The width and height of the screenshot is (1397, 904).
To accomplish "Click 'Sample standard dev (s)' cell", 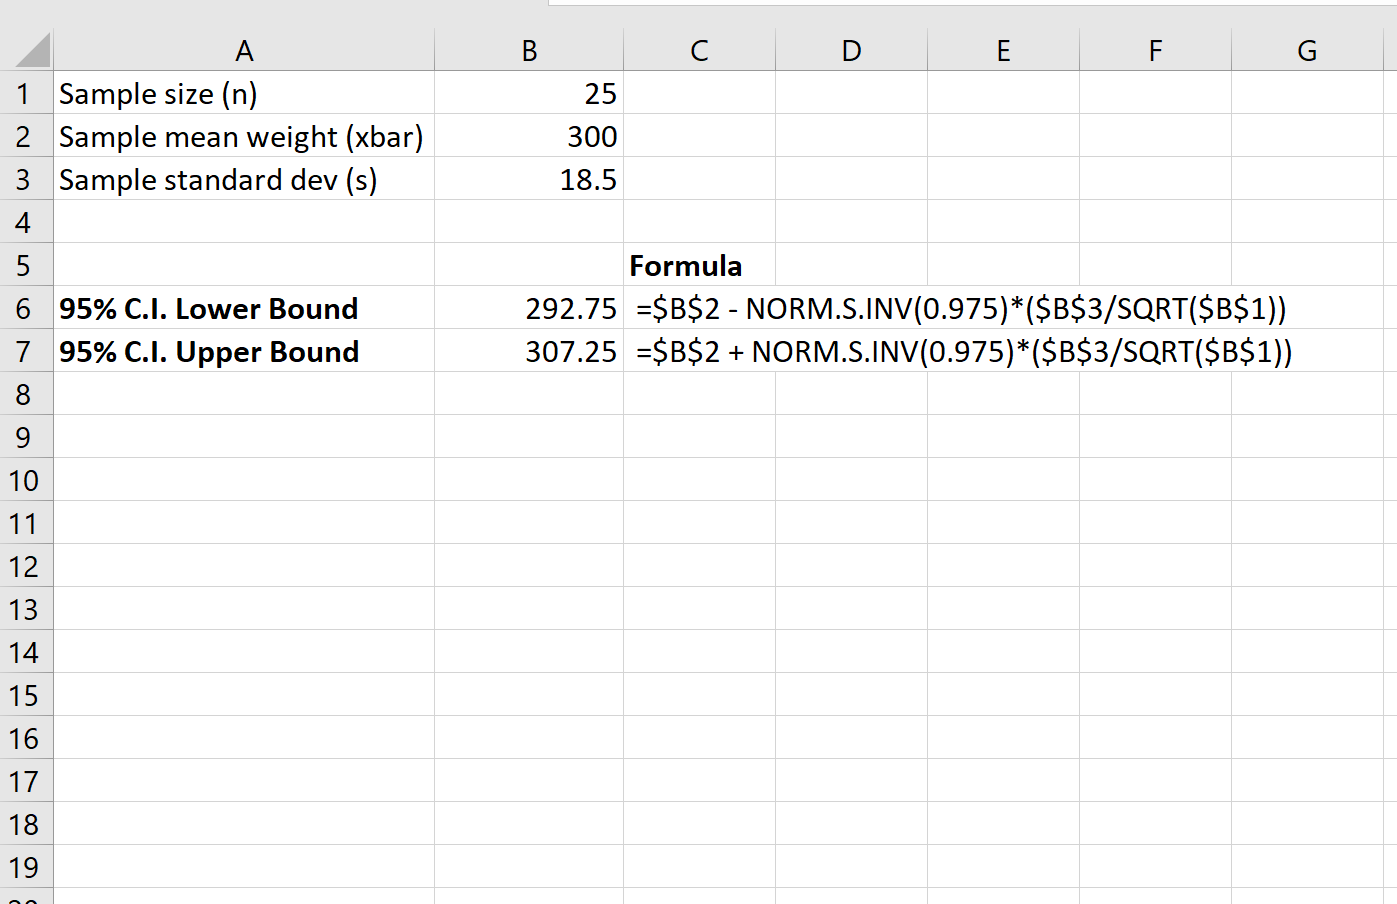I will point(244,179).
